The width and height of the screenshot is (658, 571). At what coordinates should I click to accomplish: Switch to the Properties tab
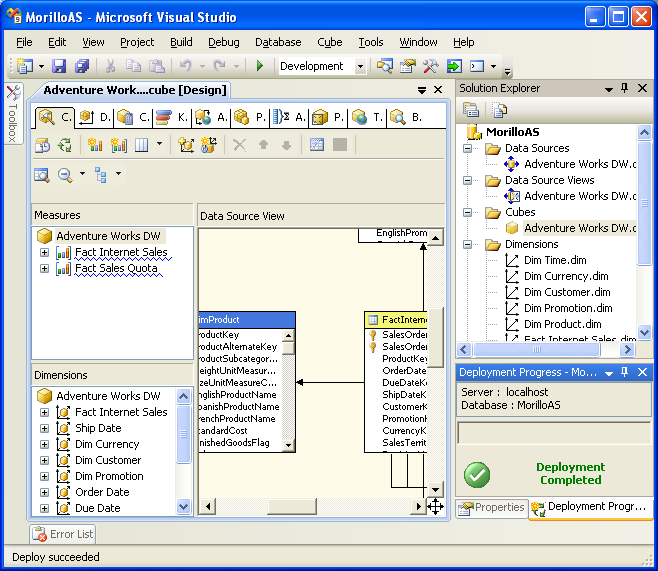pos(491,507)
